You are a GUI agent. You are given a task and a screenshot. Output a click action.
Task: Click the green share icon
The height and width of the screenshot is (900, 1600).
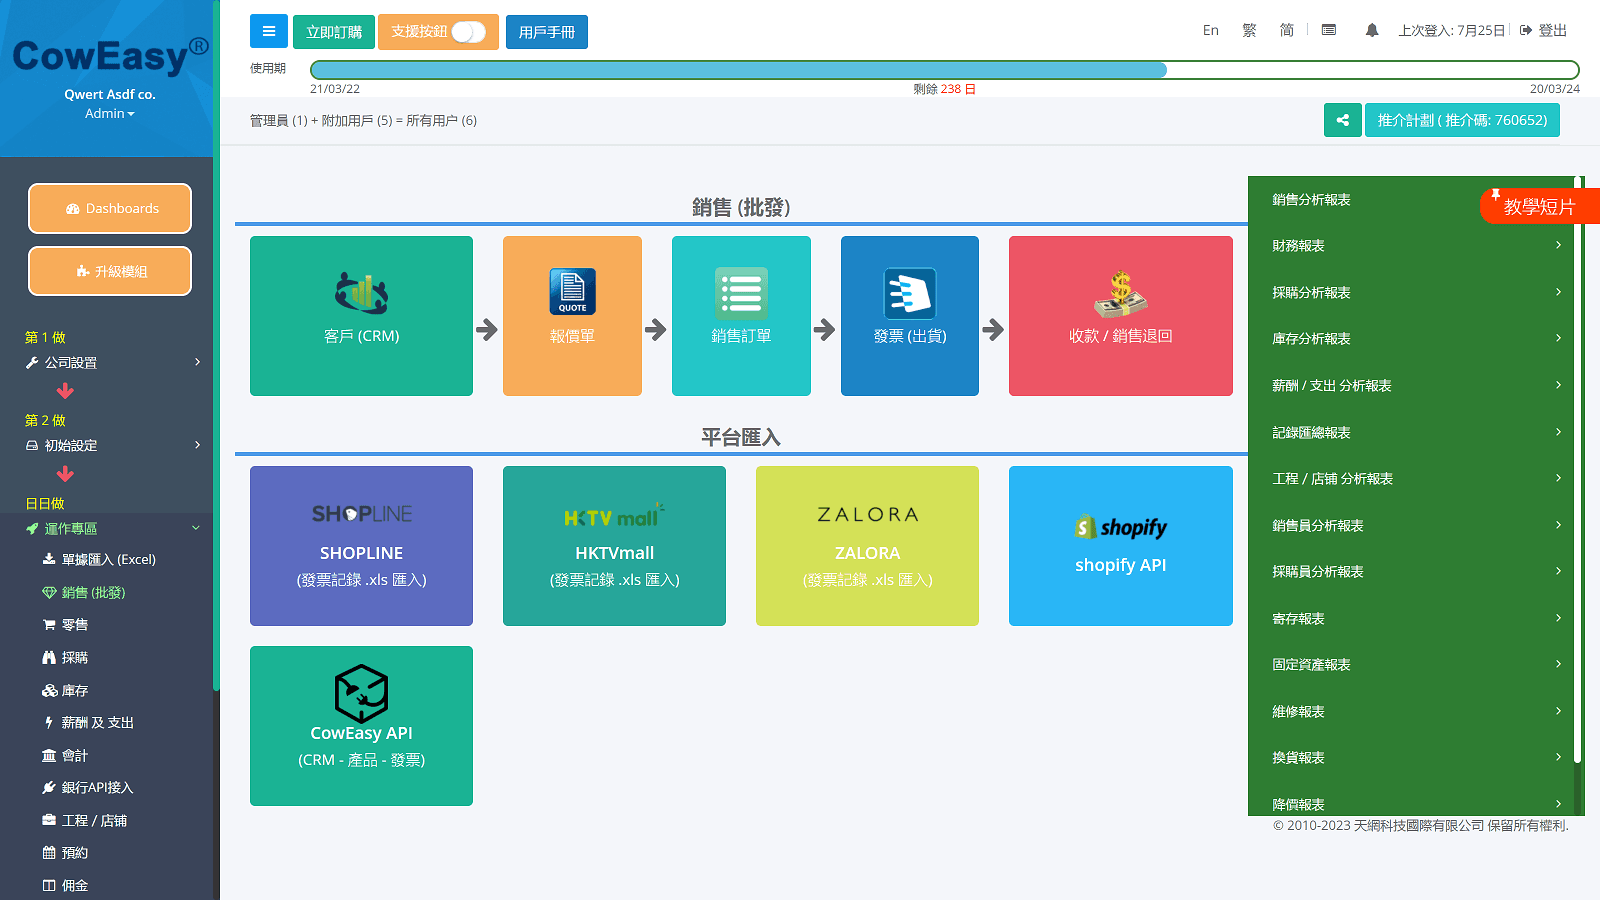(1342, 119)
